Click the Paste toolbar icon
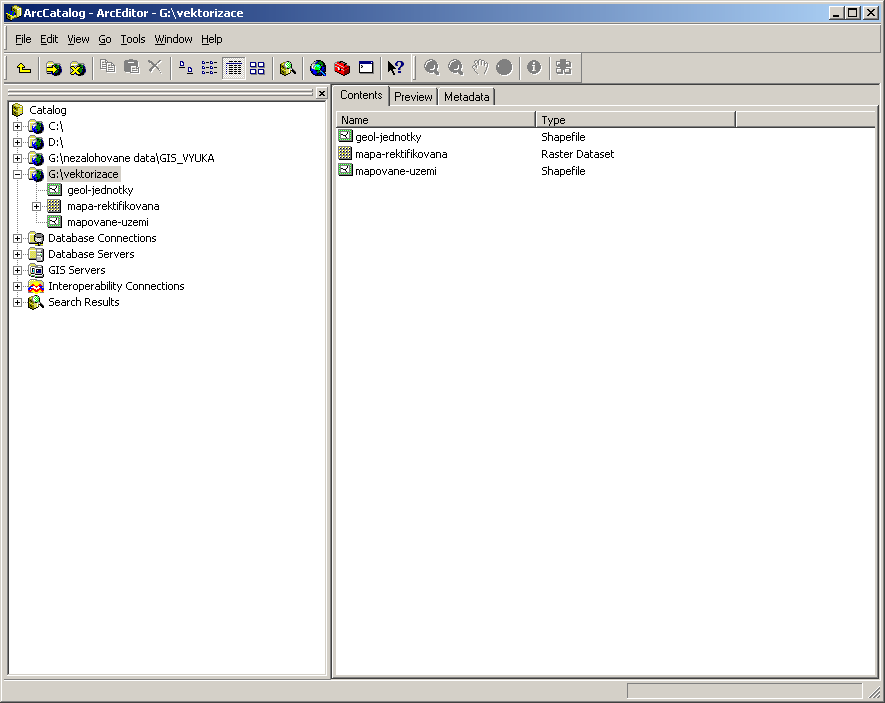The height and width of the screenshot is (703, 885). click(x=131, y=67)
